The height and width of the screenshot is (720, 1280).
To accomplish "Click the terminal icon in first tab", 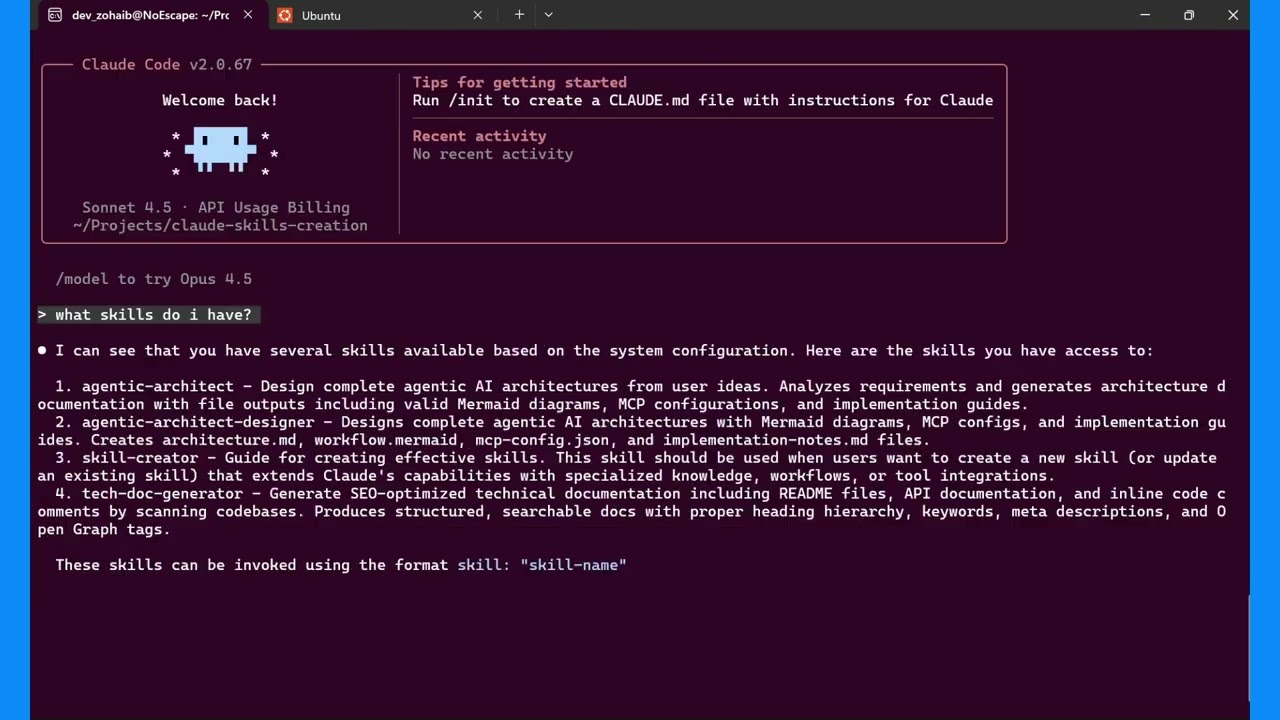I will [55, 15].
